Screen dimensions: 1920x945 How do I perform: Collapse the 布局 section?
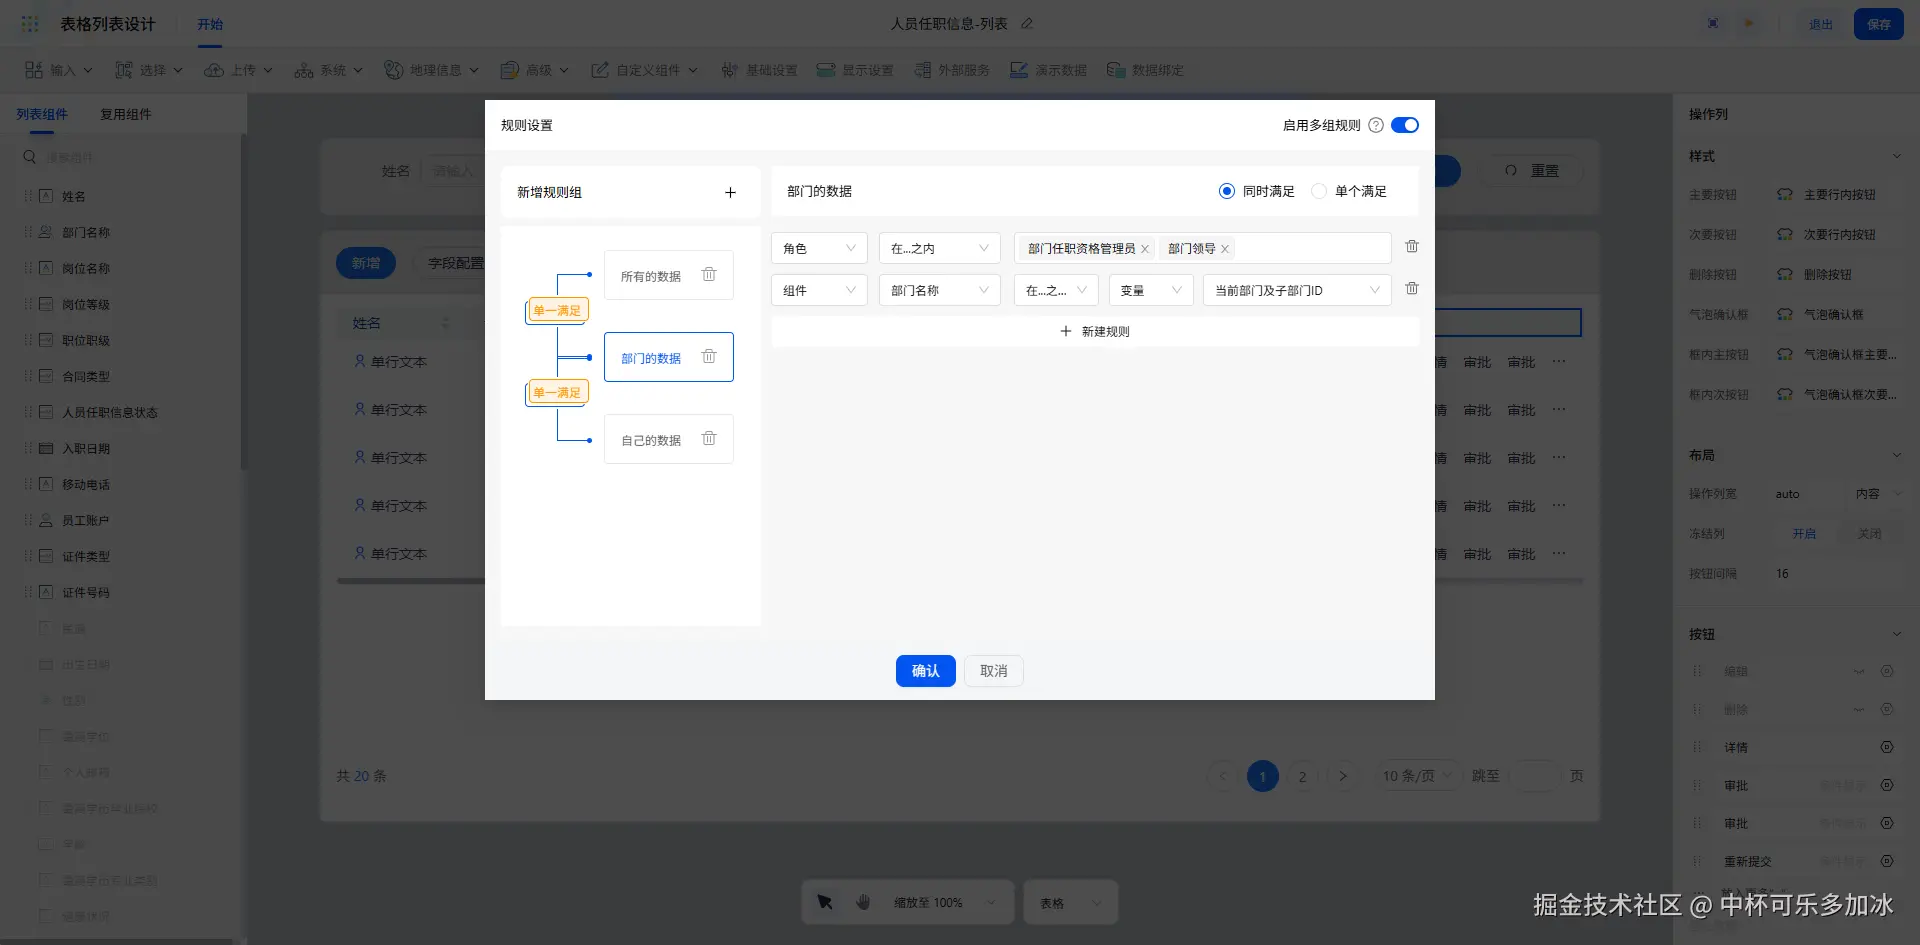[1896, 455]
